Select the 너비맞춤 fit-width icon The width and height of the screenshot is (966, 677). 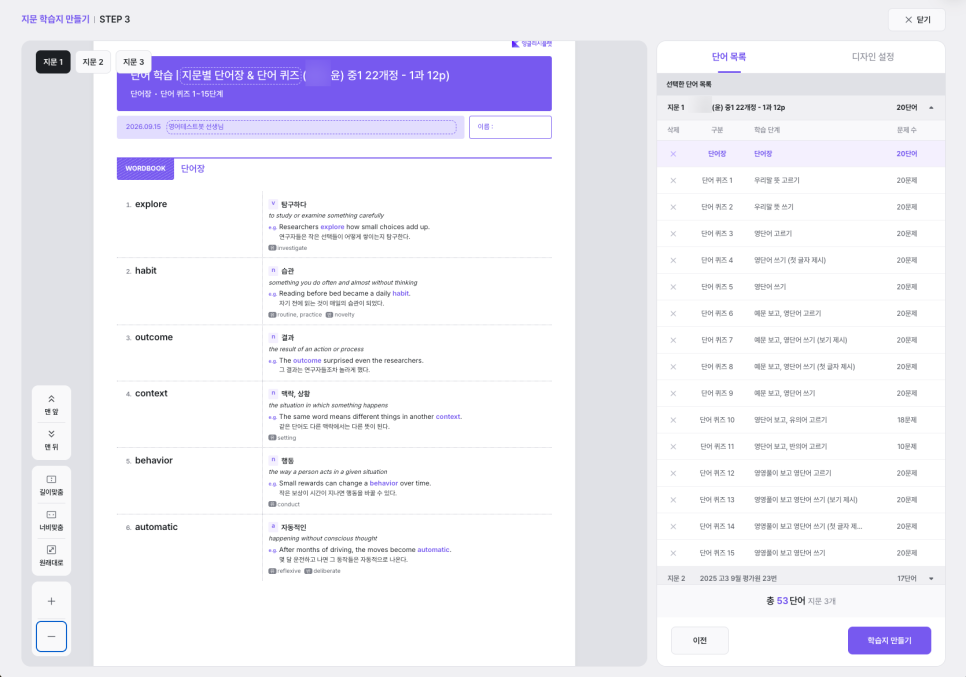pyautogui.click(x=51, y=520)
